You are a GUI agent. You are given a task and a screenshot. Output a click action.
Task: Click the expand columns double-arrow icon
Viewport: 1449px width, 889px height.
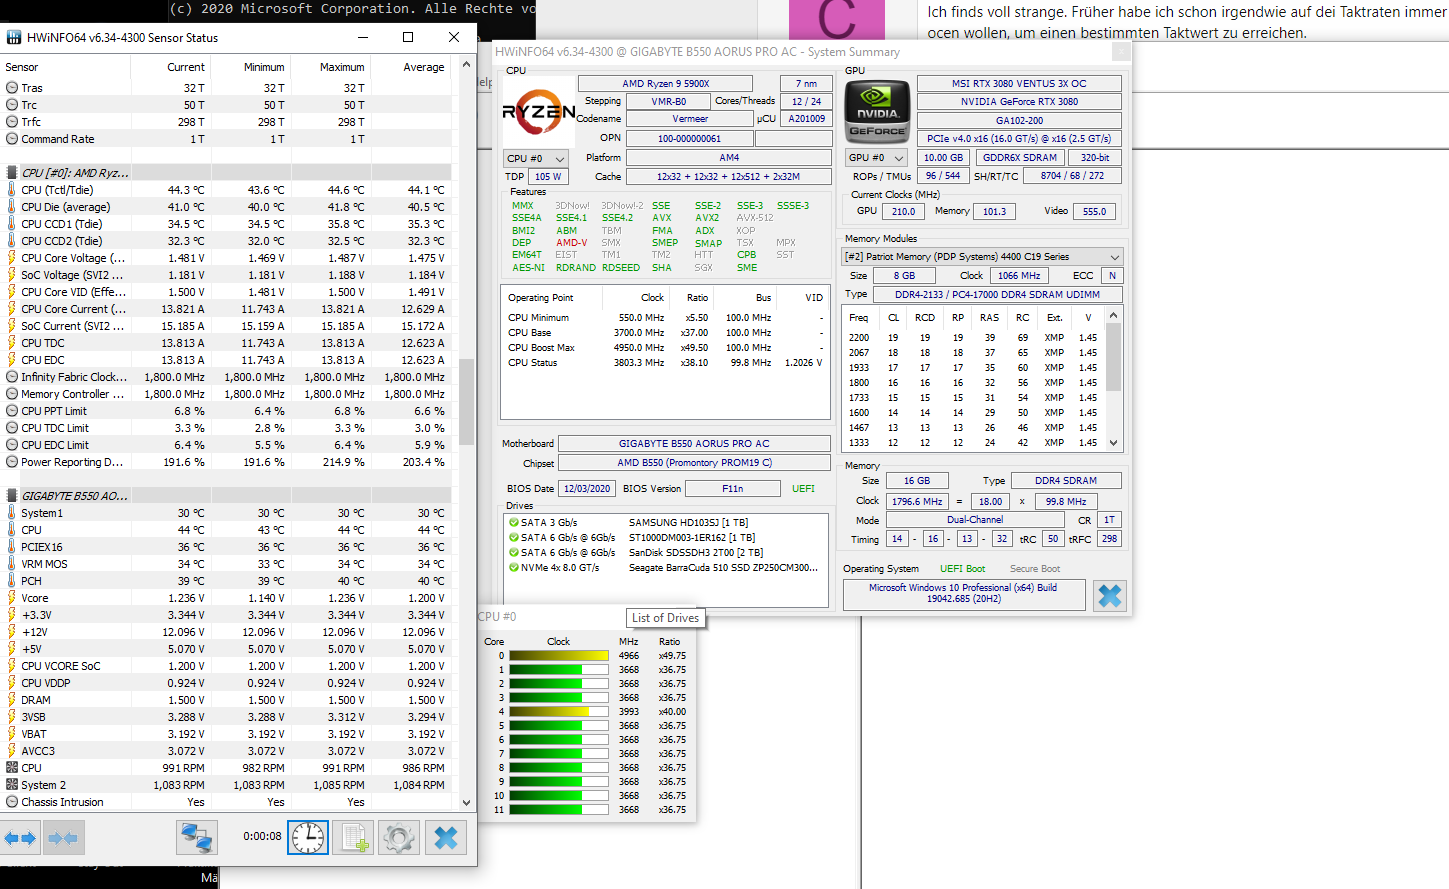[x=20, y=838]
